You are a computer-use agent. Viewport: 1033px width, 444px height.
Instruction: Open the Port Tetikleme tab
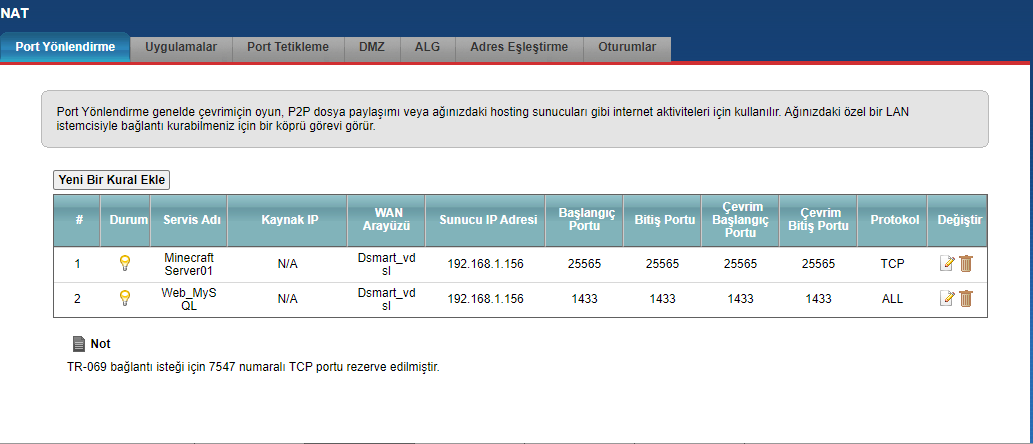[x=288, y=47]
